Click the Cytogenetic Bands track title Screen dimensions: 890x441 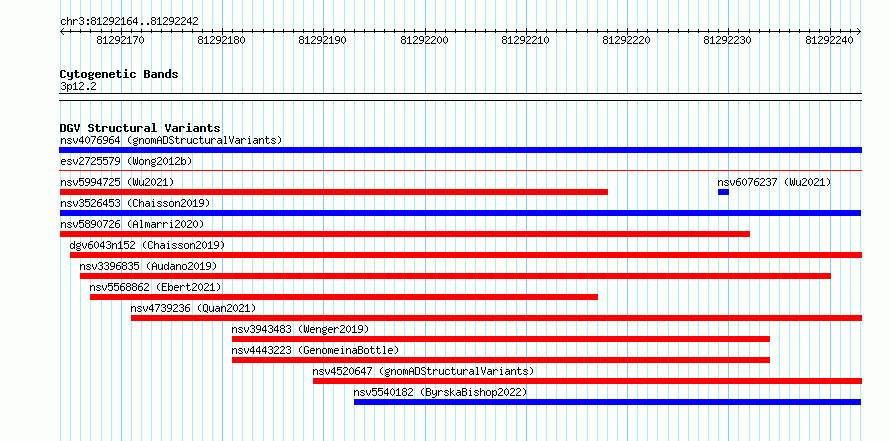point(119,74)
